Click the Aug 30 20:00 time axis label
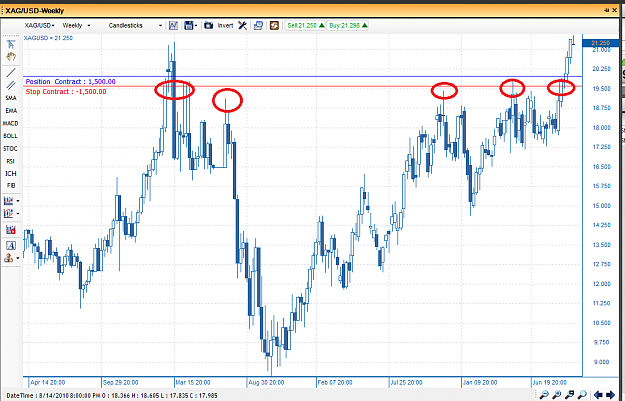625x401 pixels. point(266,383)
